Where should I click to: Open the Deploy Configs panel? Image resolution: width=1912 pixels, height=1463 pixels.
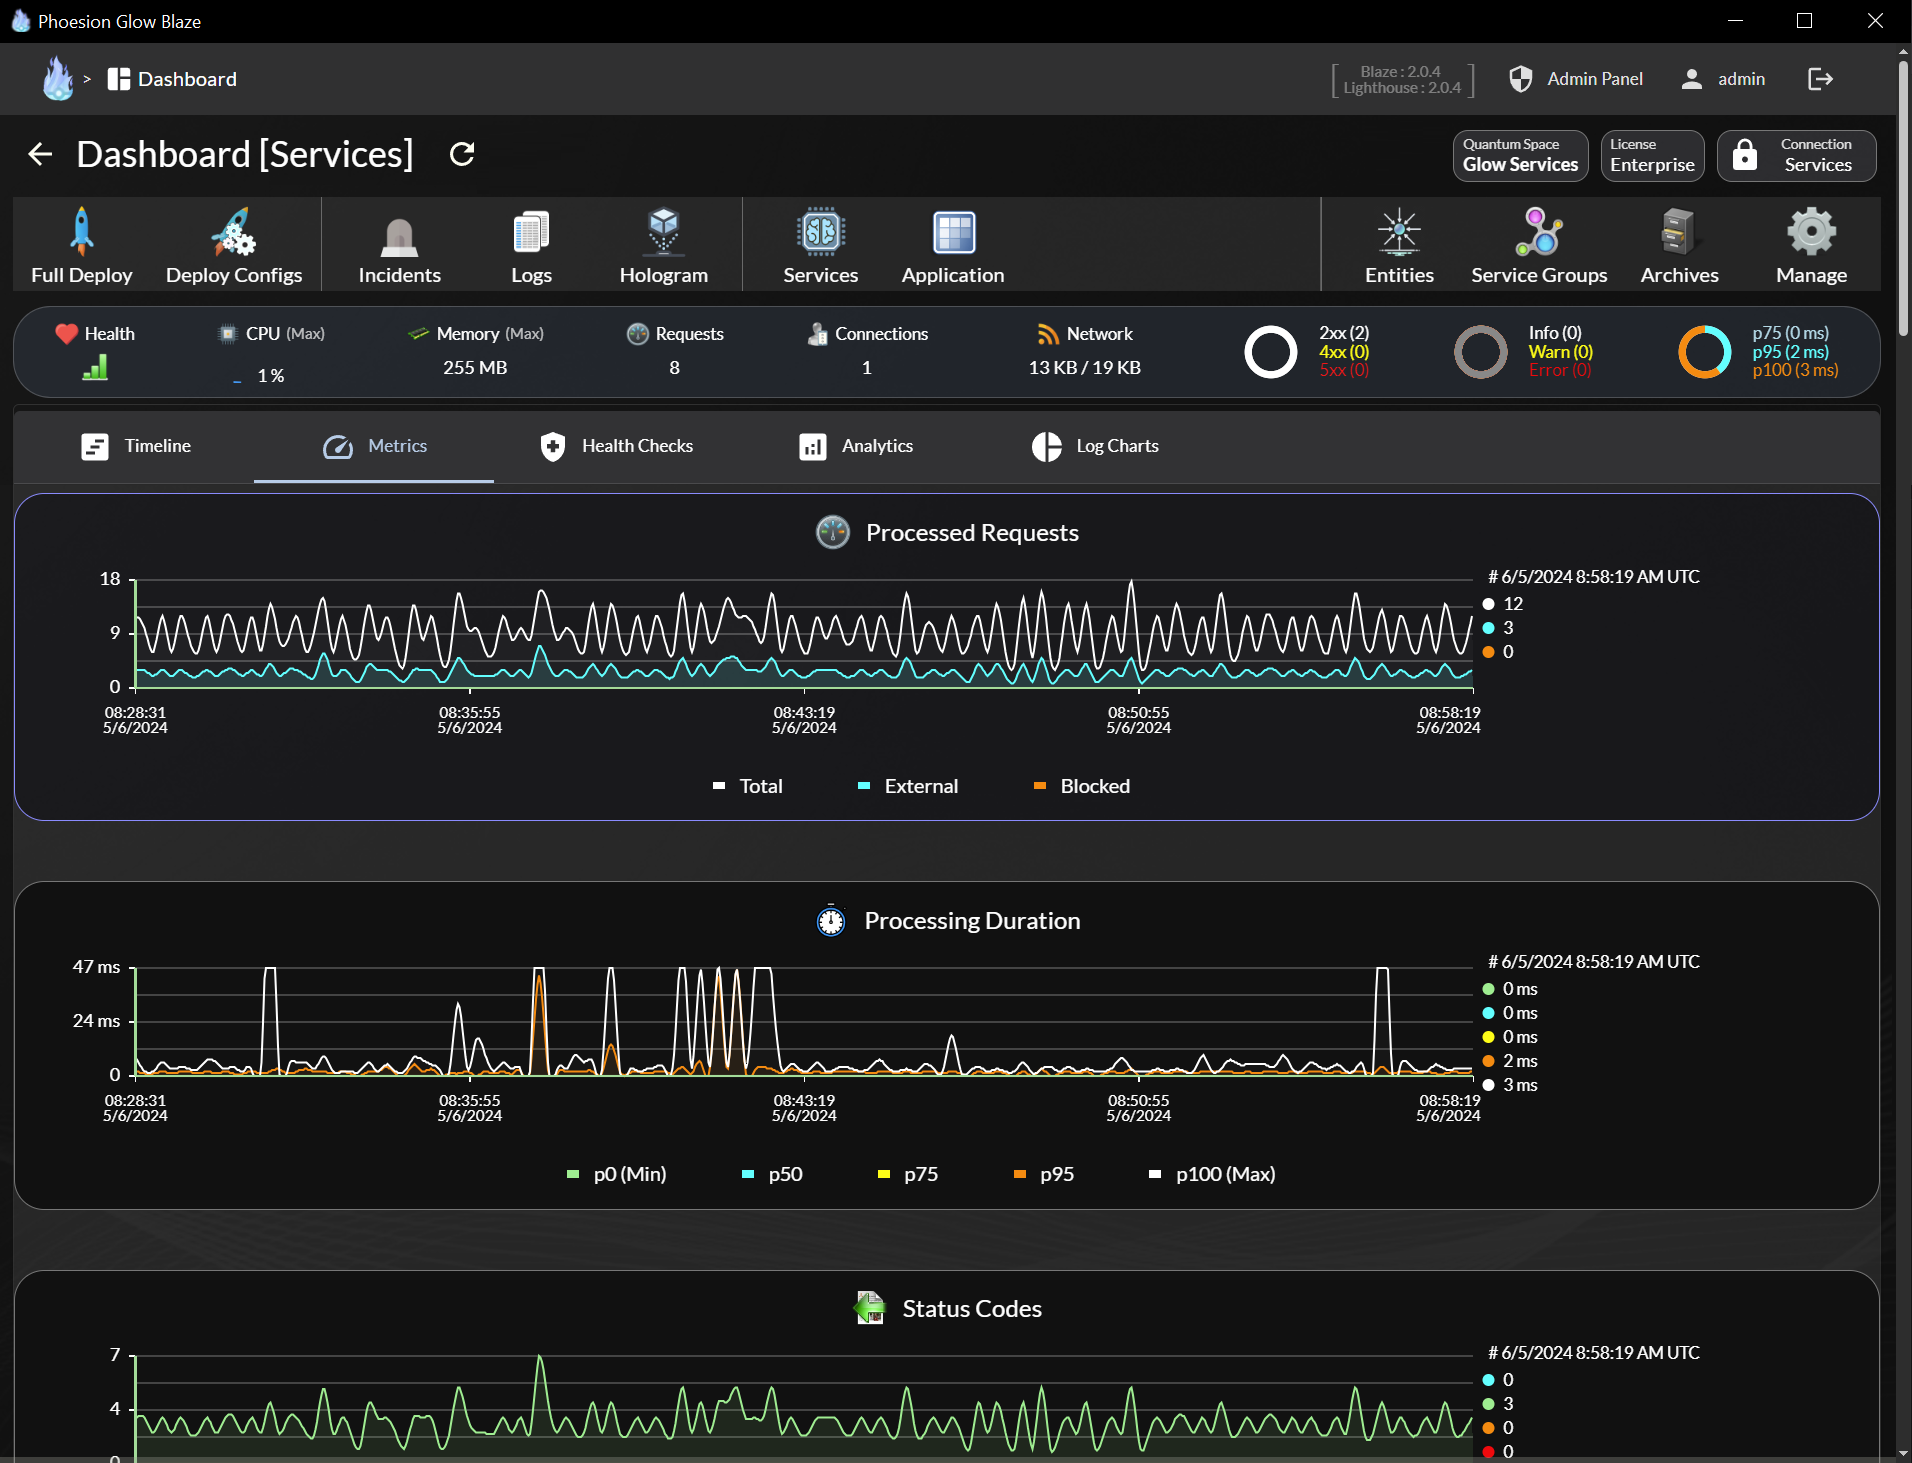[233, 245]
